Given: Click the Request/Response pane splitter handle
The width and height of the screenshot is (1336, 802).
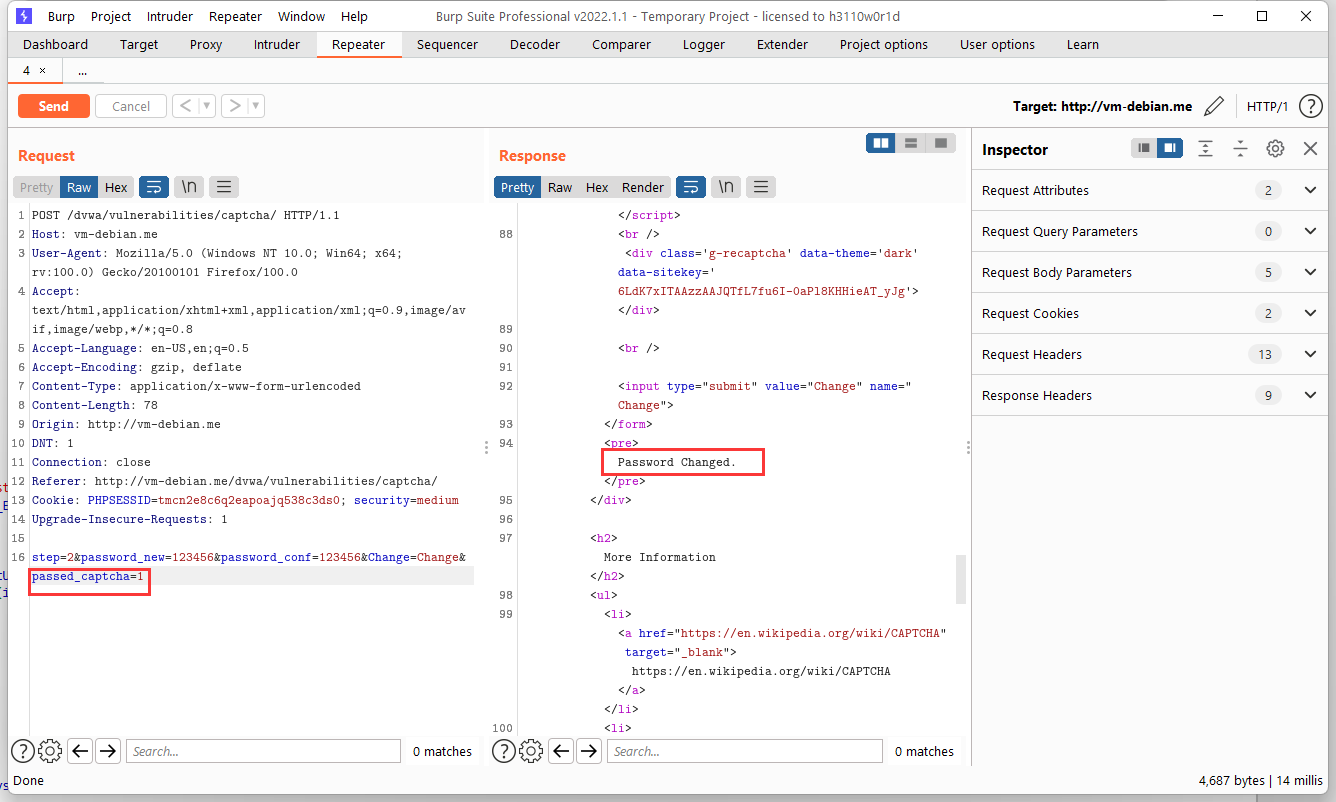Looking at the screenshot, I should [487, 447].
